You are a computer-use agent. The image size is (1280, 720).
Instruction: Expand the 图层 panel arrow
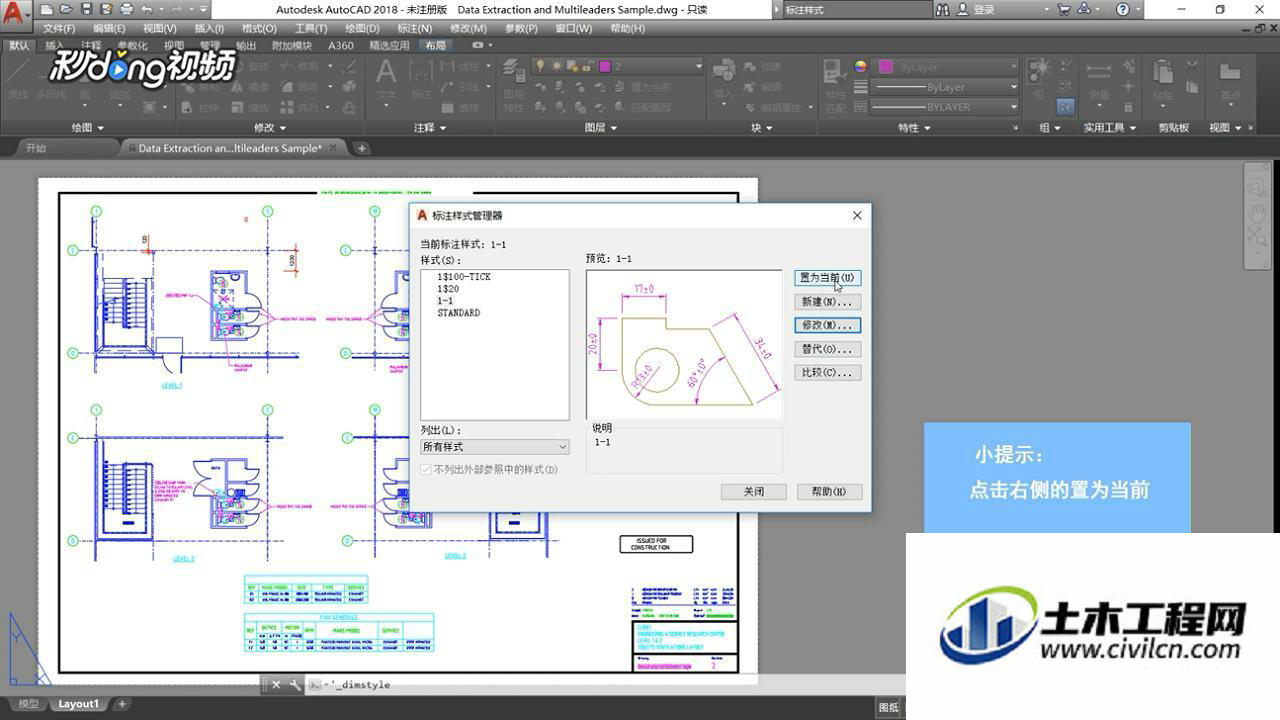(x=613, y=128)
